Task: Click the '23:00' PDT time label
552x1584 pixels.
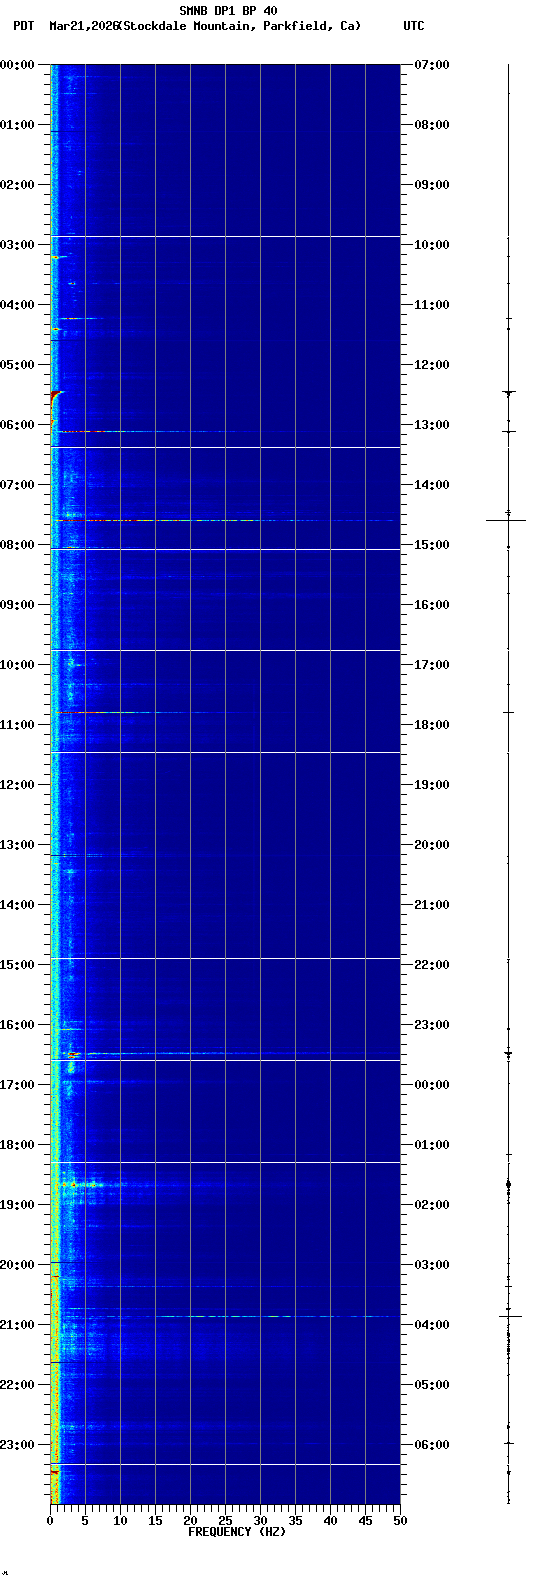Action: click(x=17, y=1445)
